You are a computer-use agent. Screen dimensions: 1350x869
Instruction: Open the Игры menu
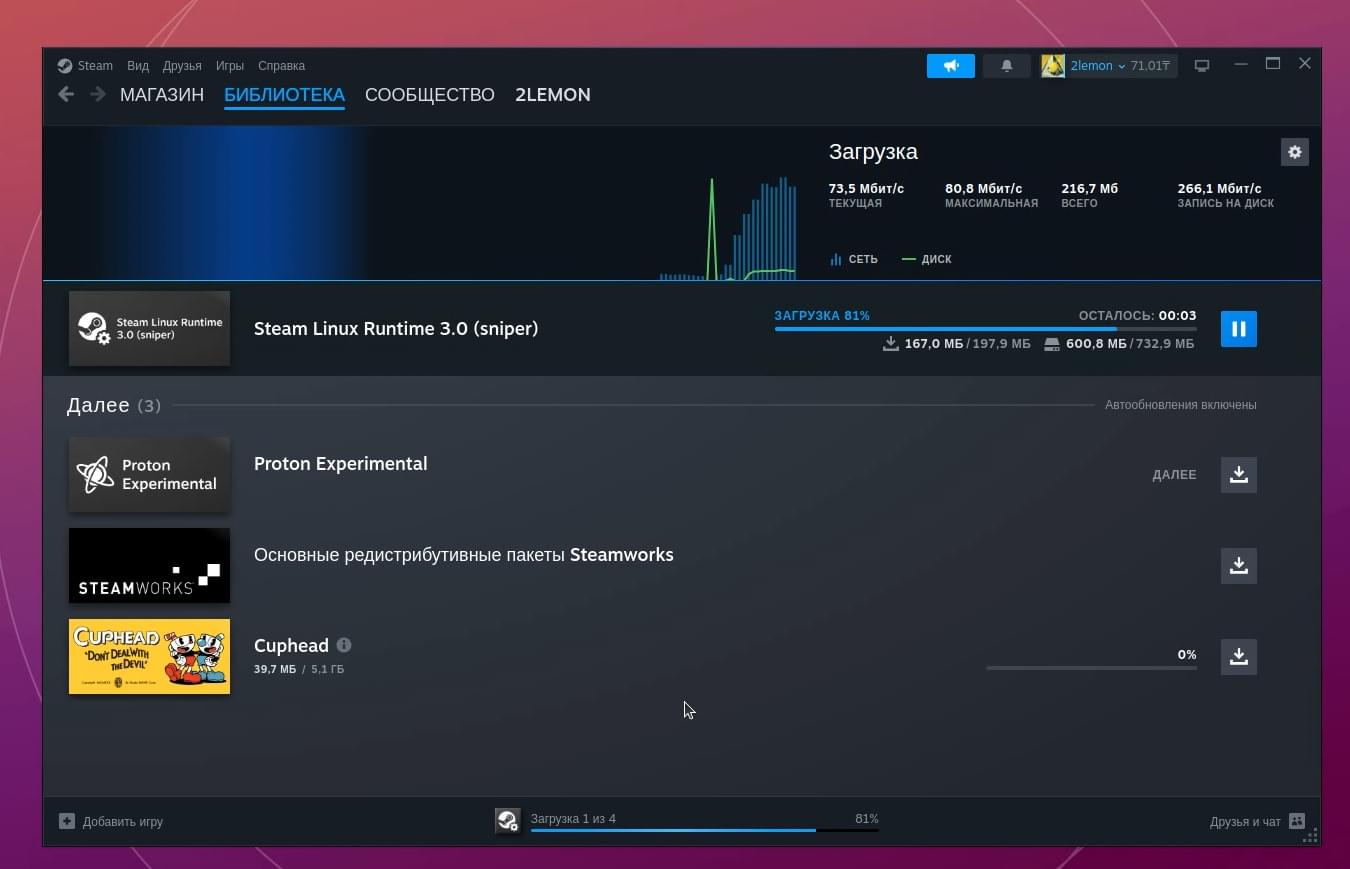click(x=230, y=66)
